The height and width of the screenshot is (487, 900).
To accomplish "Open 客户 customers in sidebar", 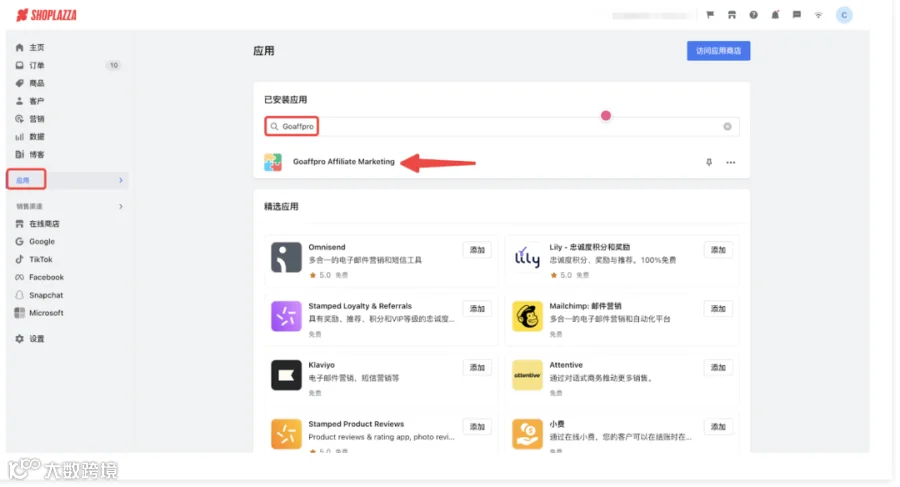I will (37, 101).
